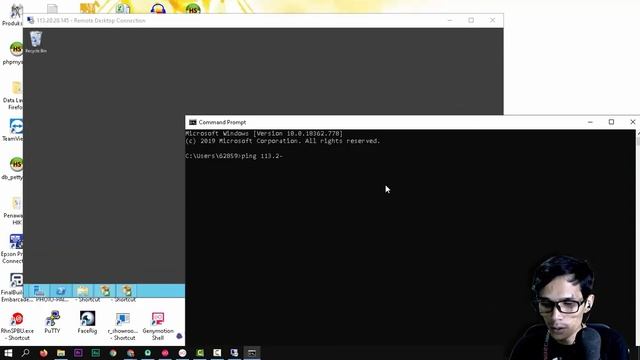
Task: Open Recycle Bin in the Remote Desktop window
Action: pos(36,42)
